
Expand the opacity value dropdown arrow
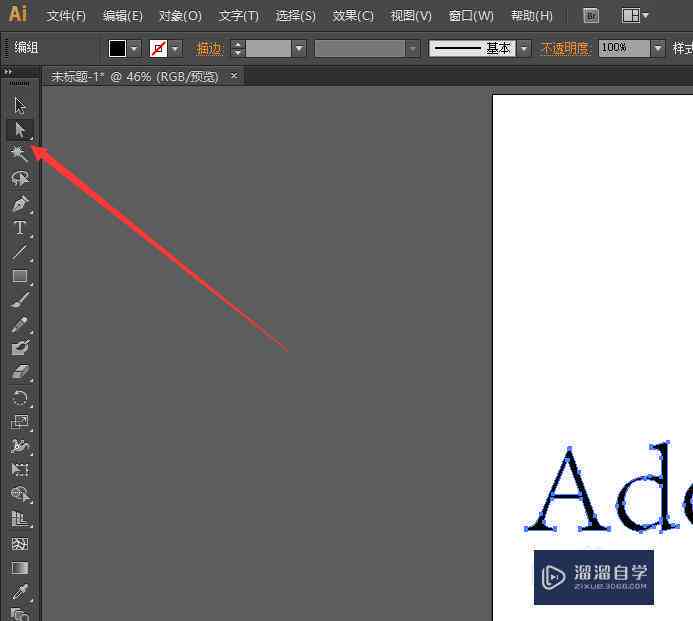pyautogui.click(x=658, y=48)
